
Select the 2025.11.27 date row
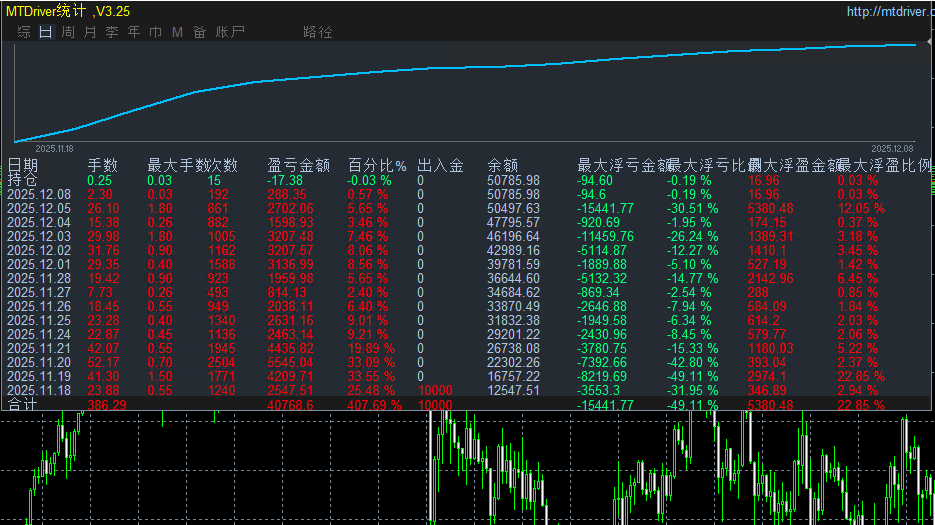coord(39,292)
